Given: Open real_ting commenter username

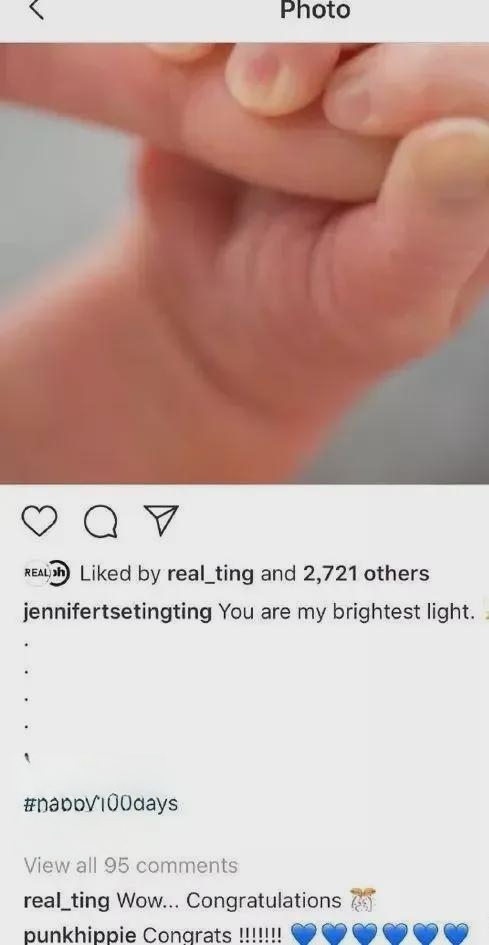Looking at the screenshot, I should point(66,901).
